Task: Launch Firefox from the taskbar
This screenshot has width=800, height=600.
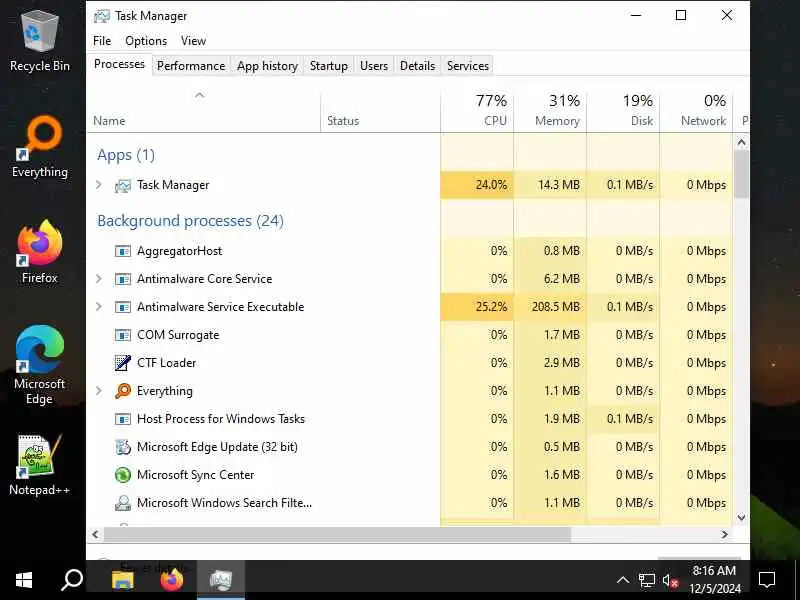Action: click(x=171, y=580)
